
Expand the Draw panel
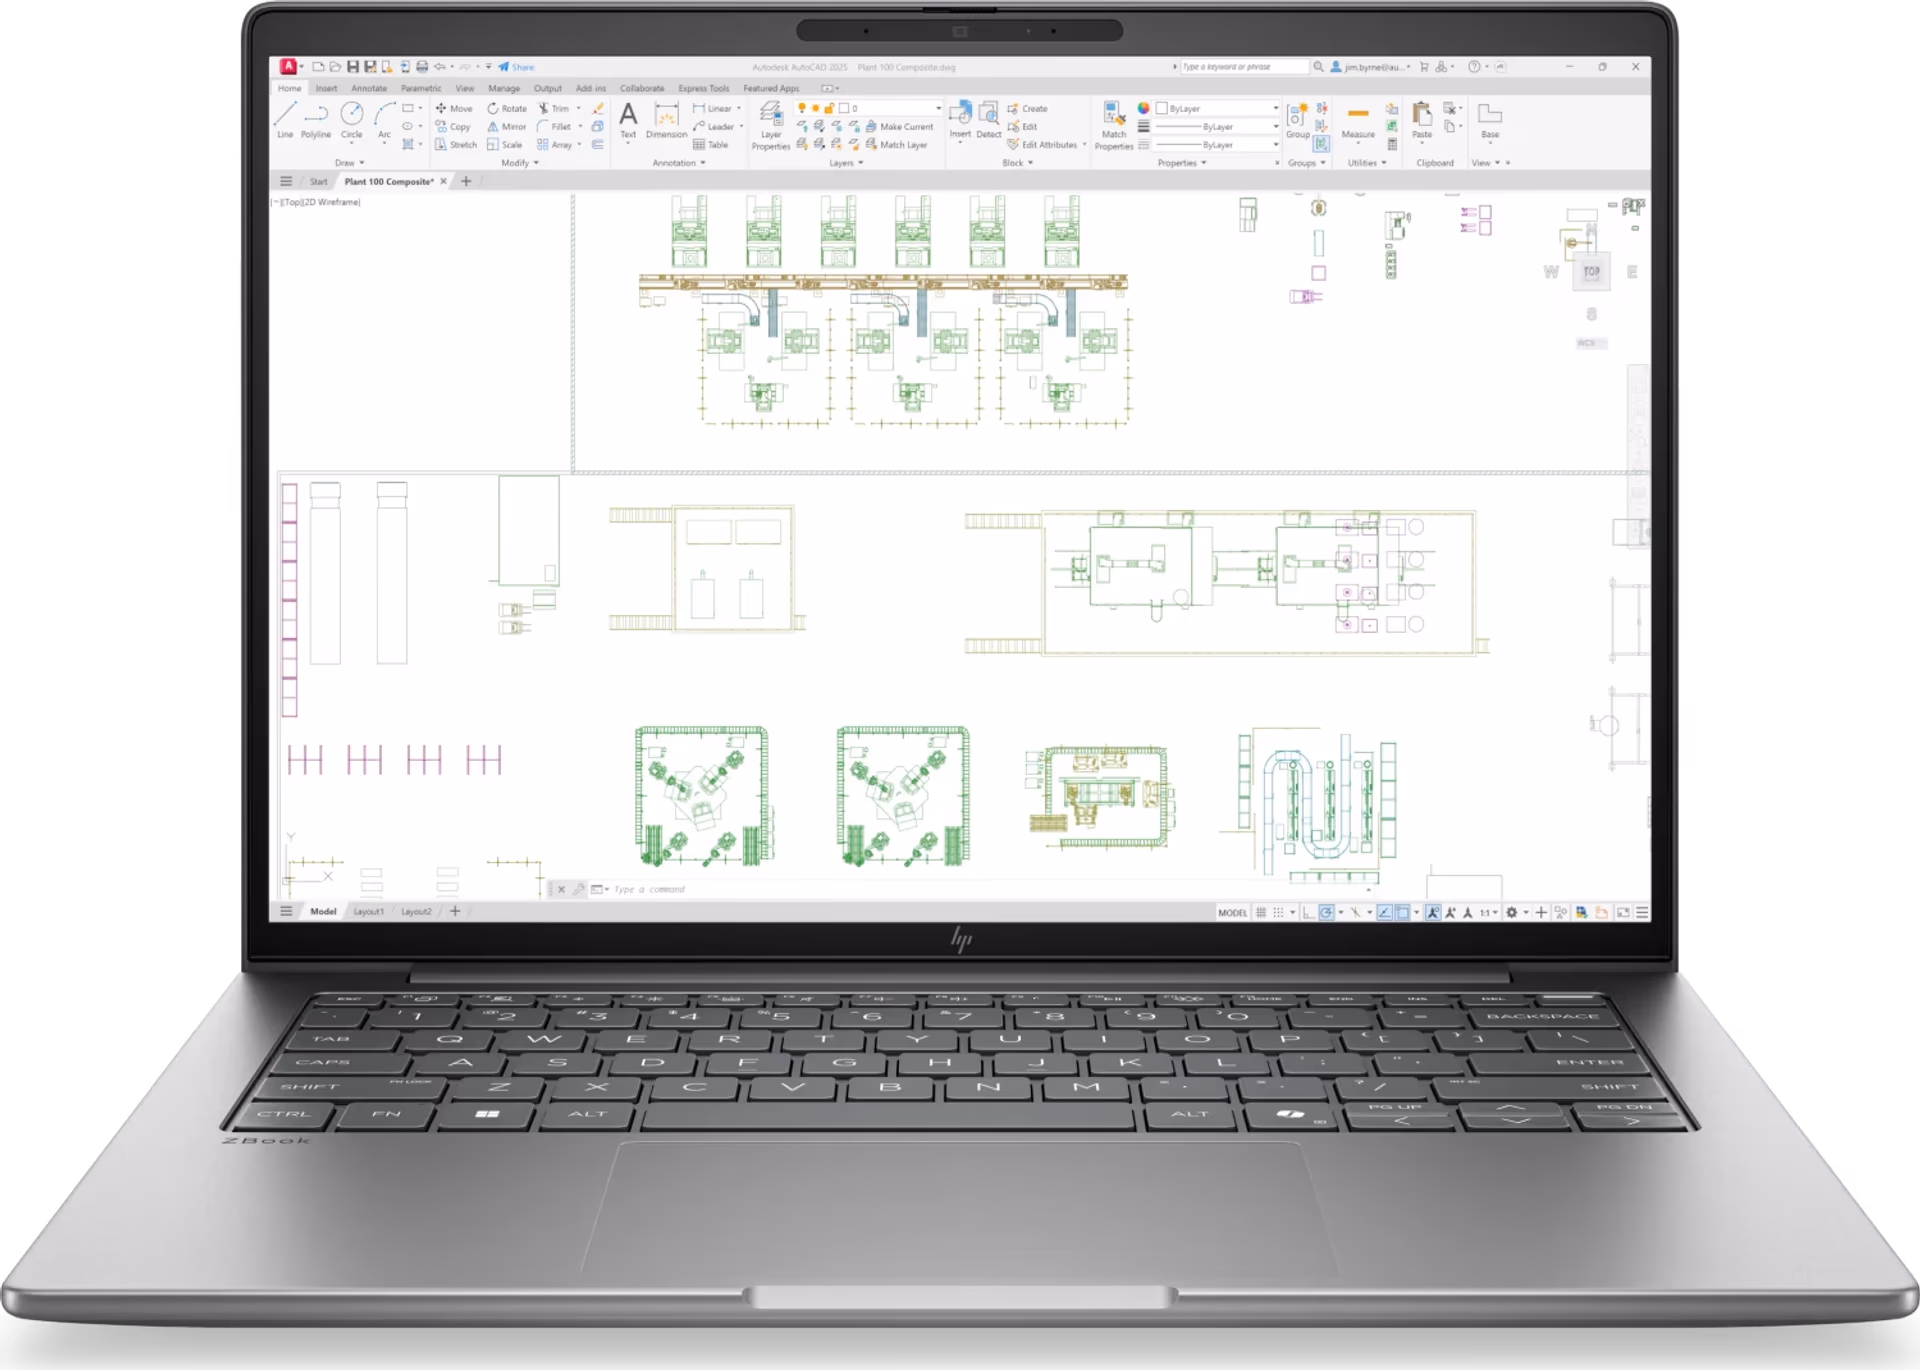349,162
